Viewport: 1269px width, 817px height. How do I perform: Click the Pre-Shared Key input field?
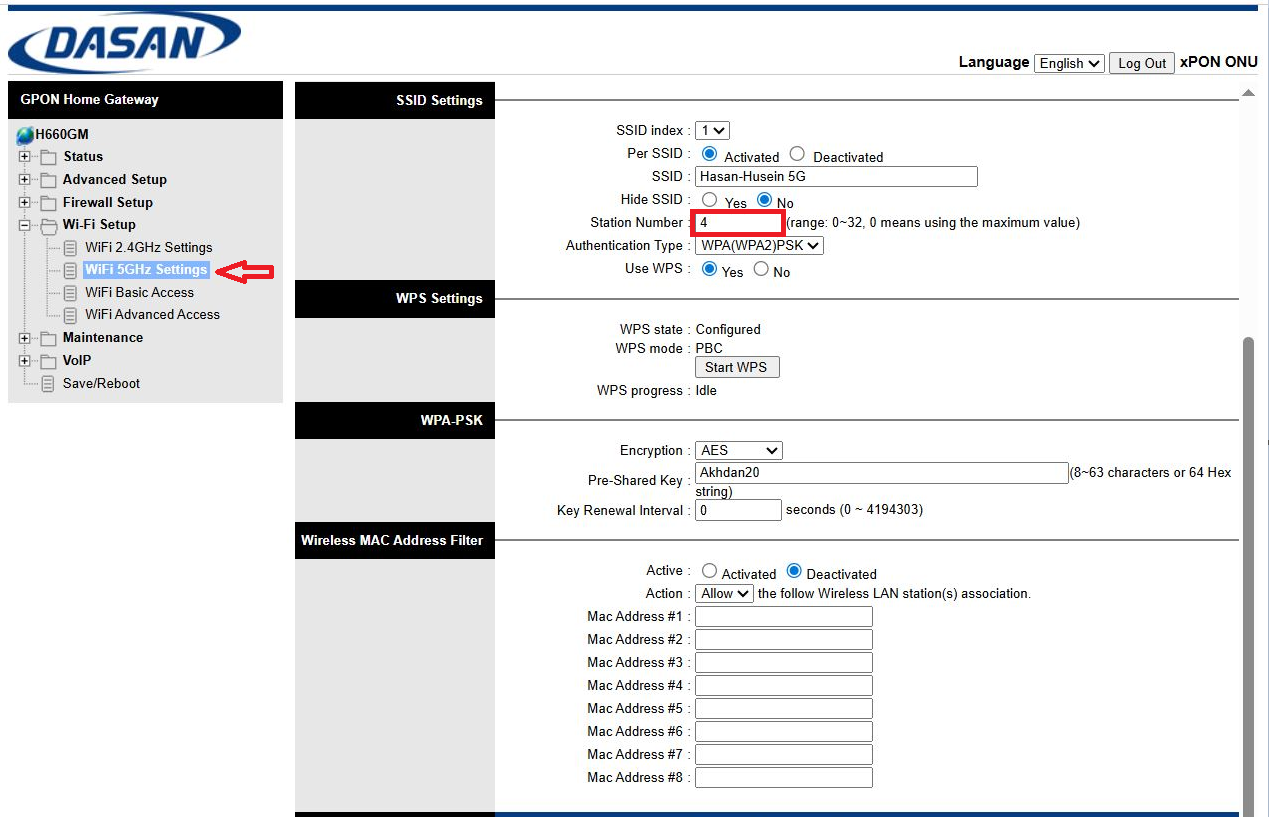pyautogui.click(x=881, y=473)
